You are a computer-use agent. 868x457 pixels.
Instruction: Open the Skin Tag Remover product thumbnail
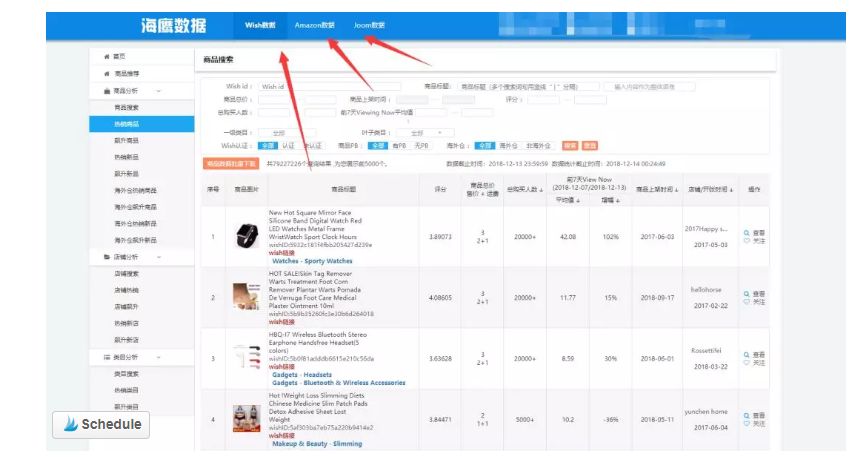click(x=246, y=297)
